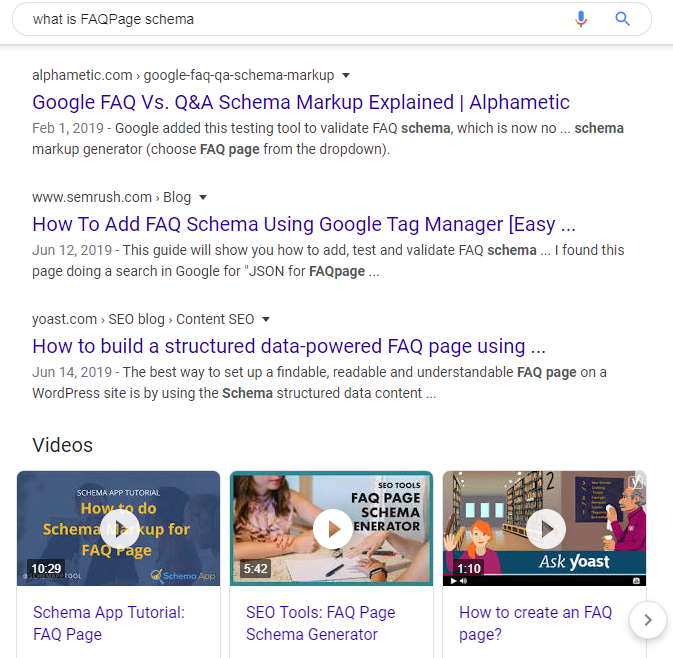Play the FAQ Page Schema Generator video thumbnail
Screen dimensions: 673x658
331,528
